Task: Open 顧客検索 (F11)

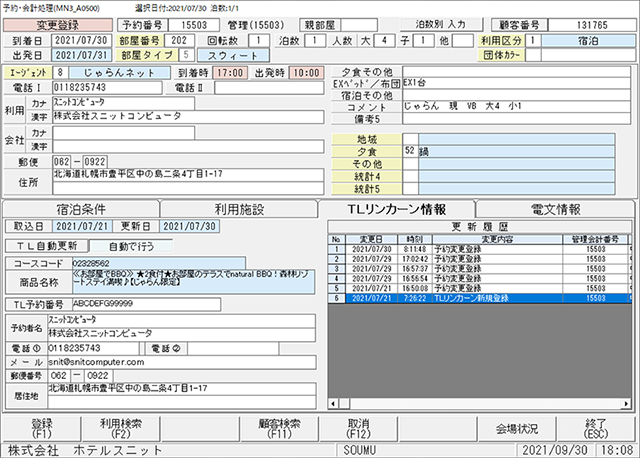Action: pos(279,428)
